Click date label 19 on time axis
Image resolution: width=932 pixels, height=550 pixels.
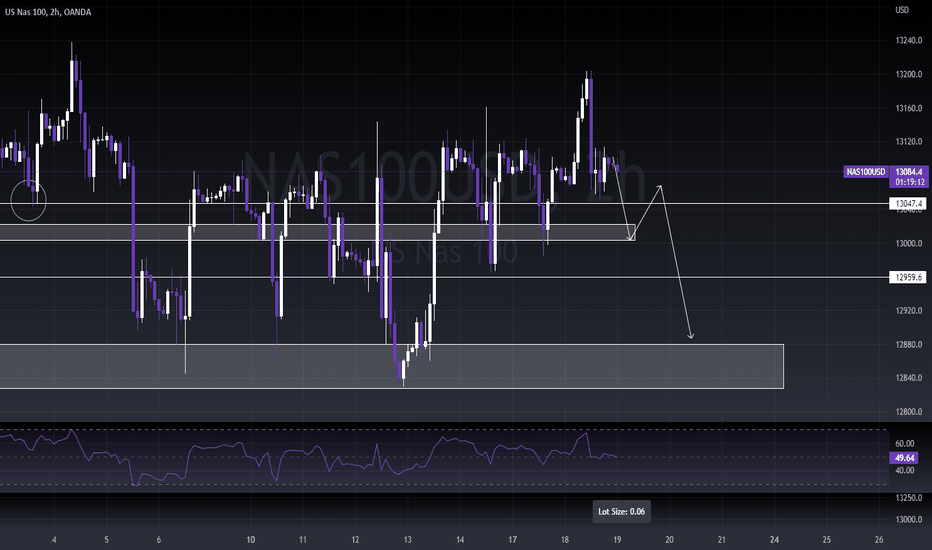tap(617, 540)
